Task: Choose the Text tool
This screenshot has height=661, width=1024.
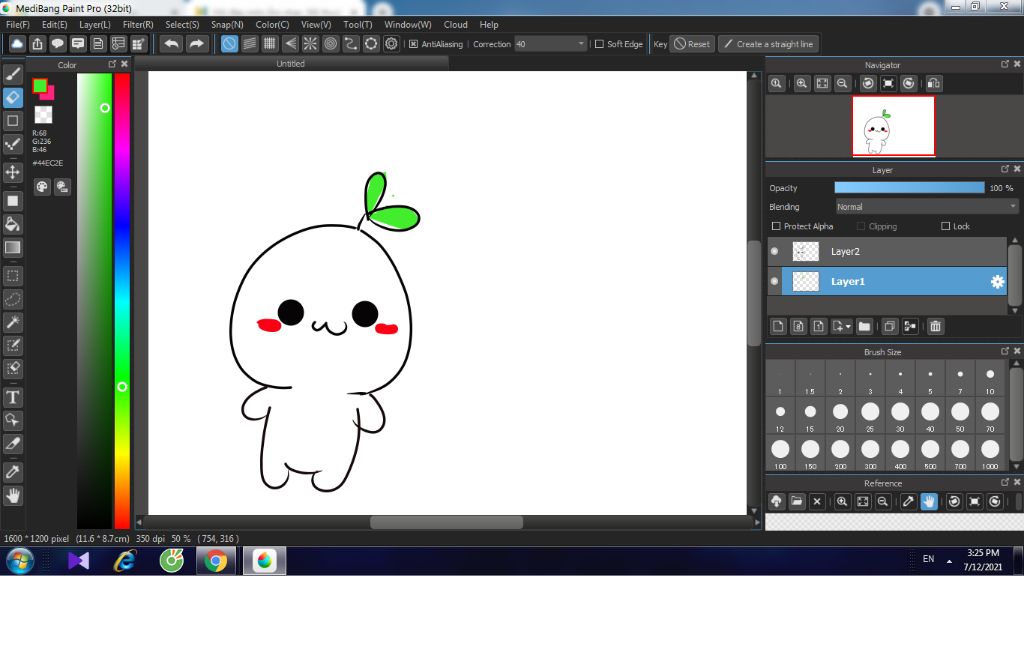Action: 13,397
